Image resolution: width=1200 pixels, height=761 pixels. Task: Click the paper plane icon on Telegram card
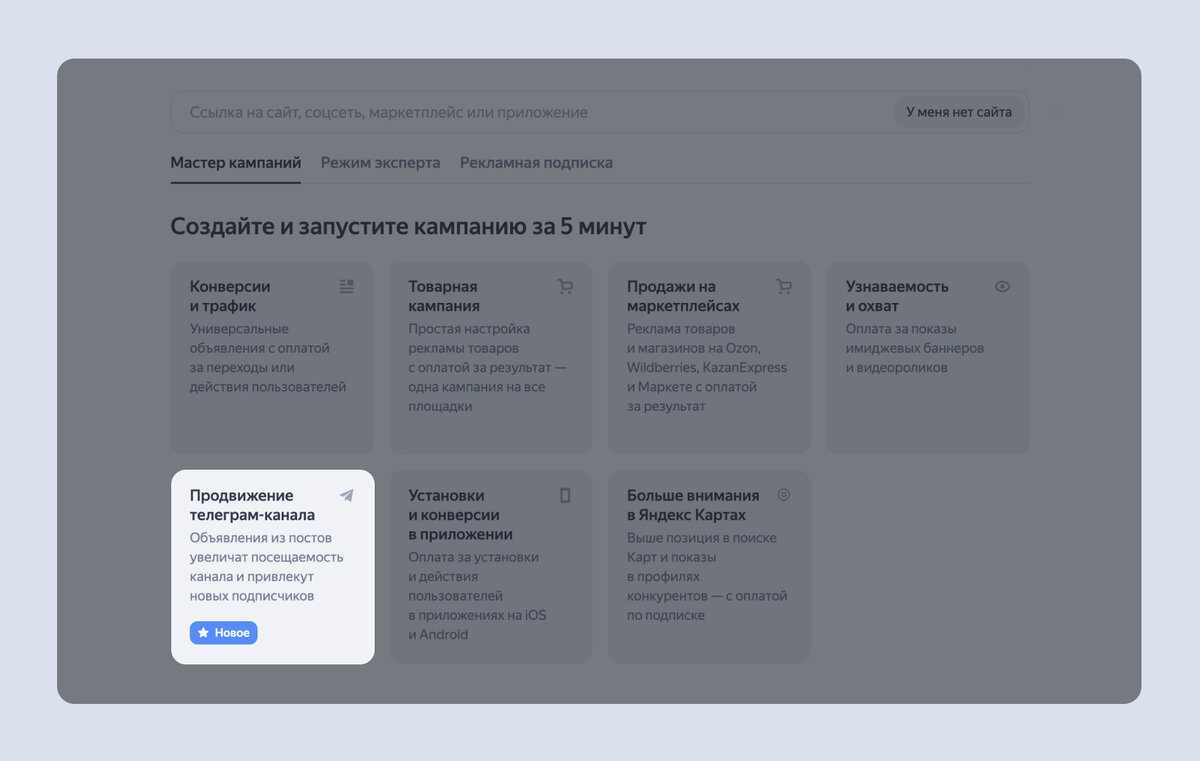click(x=346, y=495)
